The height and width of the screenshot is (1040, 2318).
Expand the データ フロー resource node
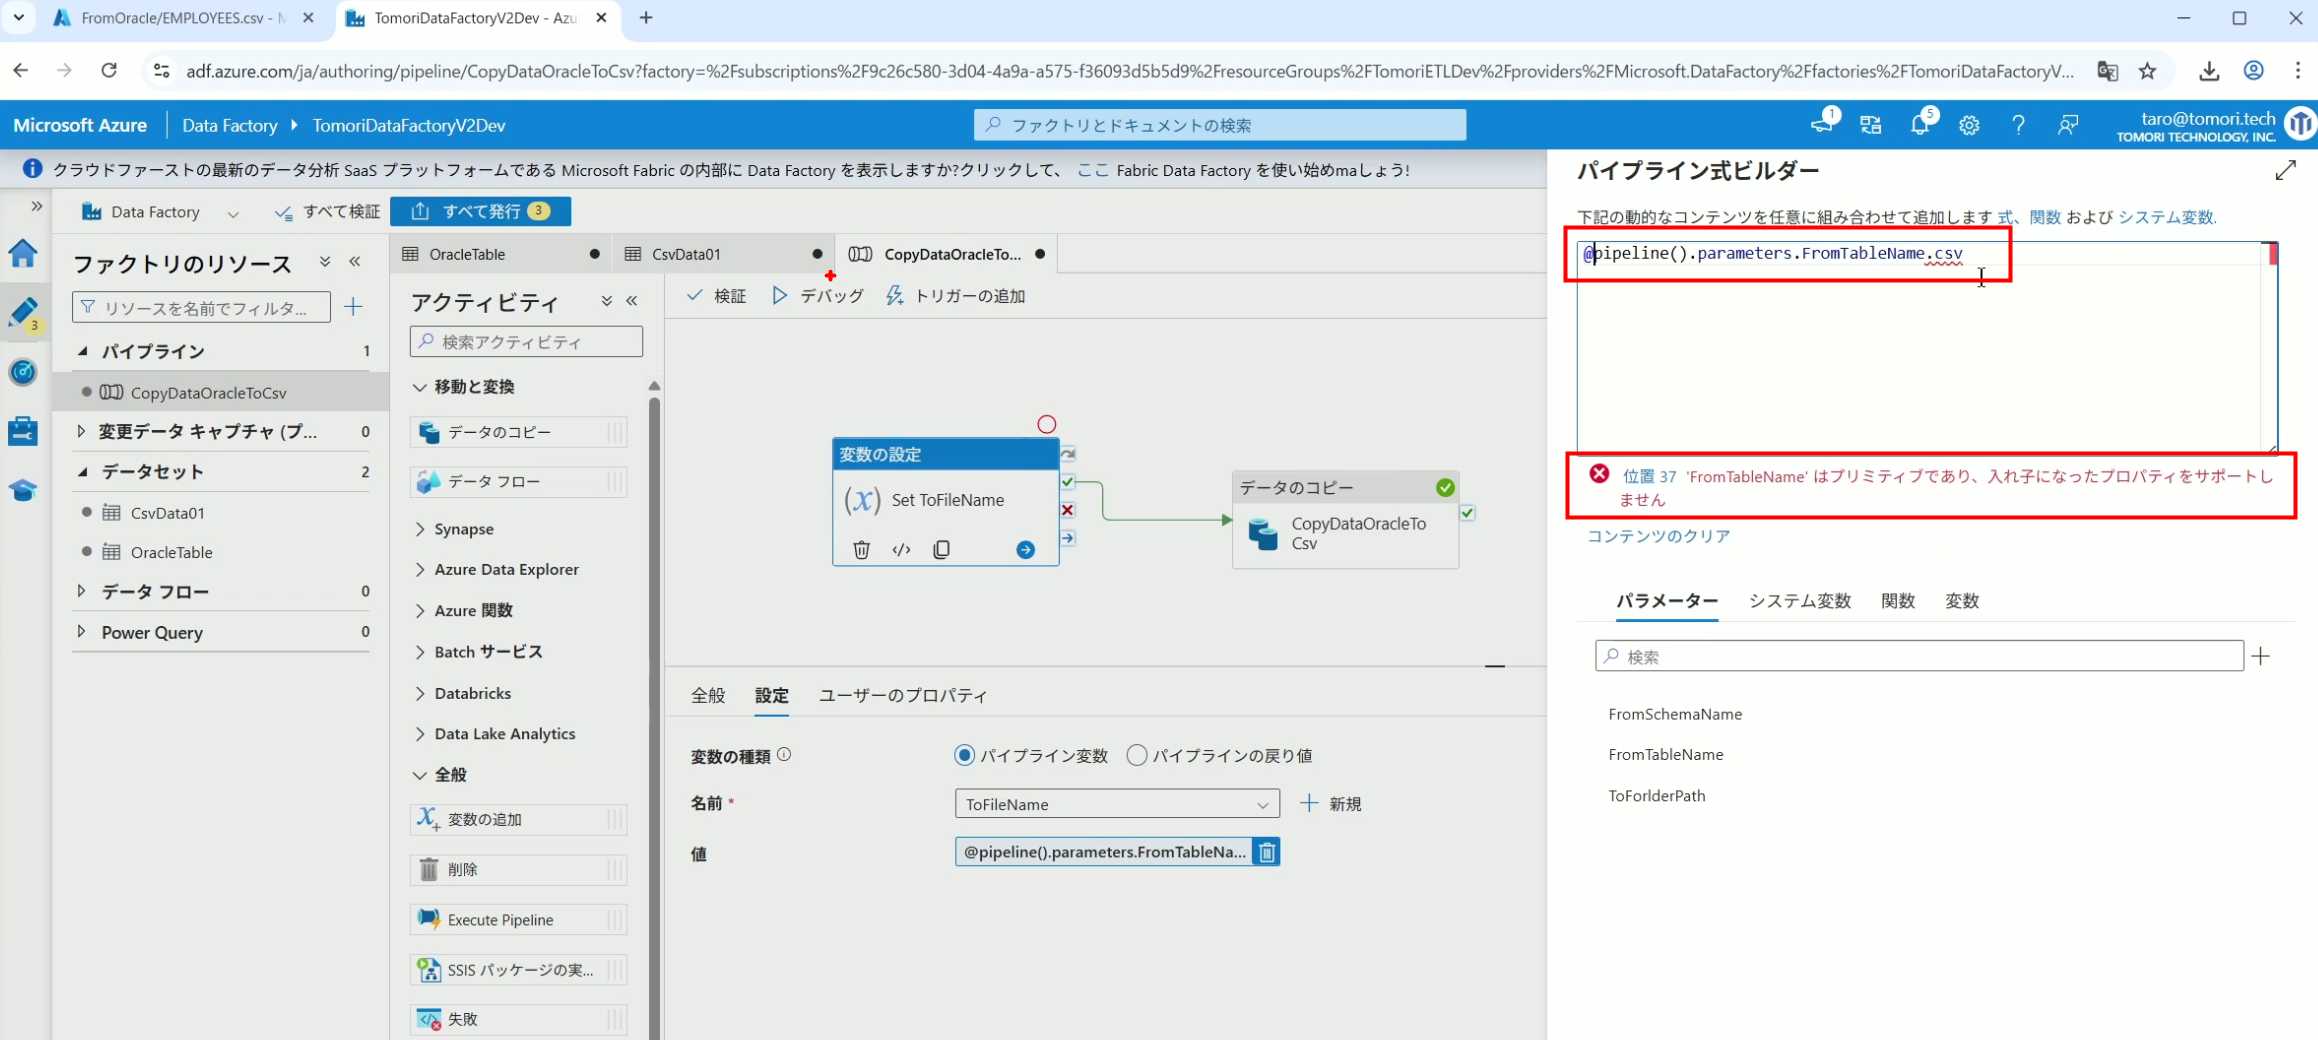82,591
